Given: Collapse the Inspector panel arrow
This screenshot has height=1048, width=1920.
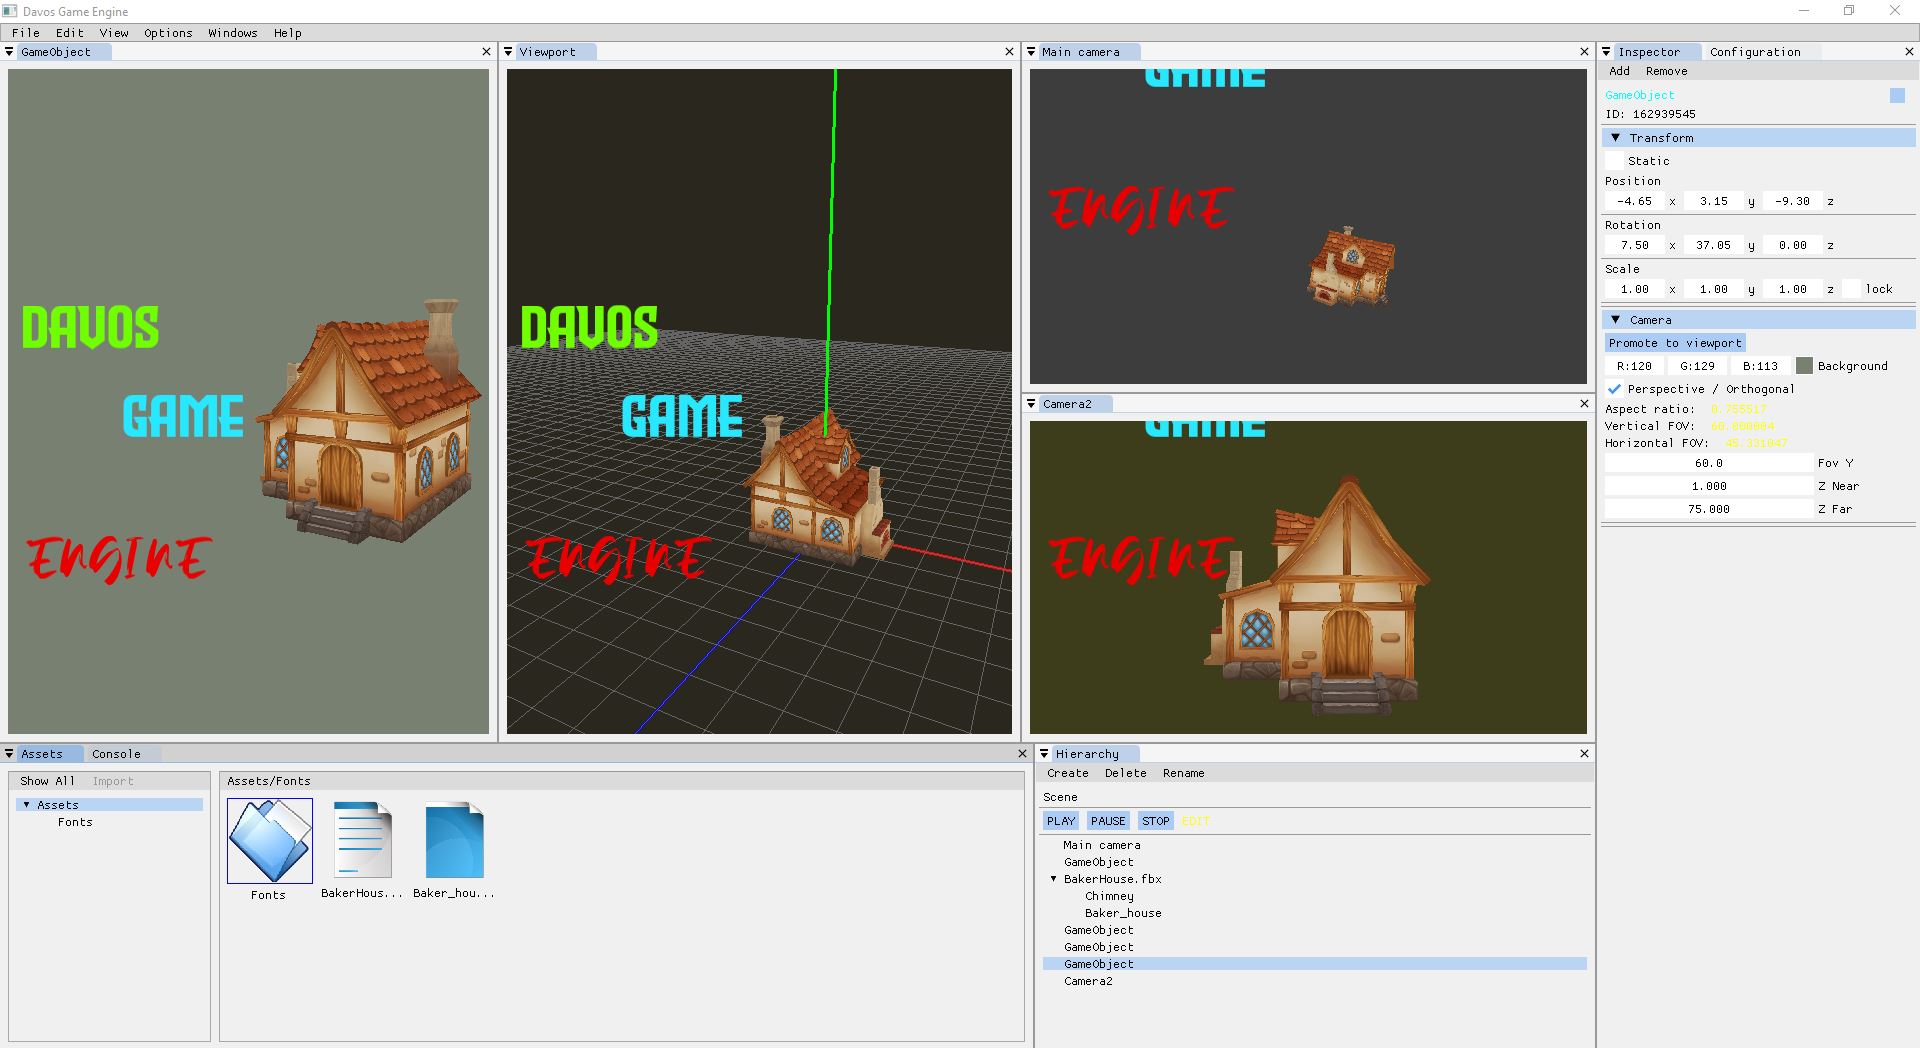Looking at the screenshot, I should point(1607,52).
